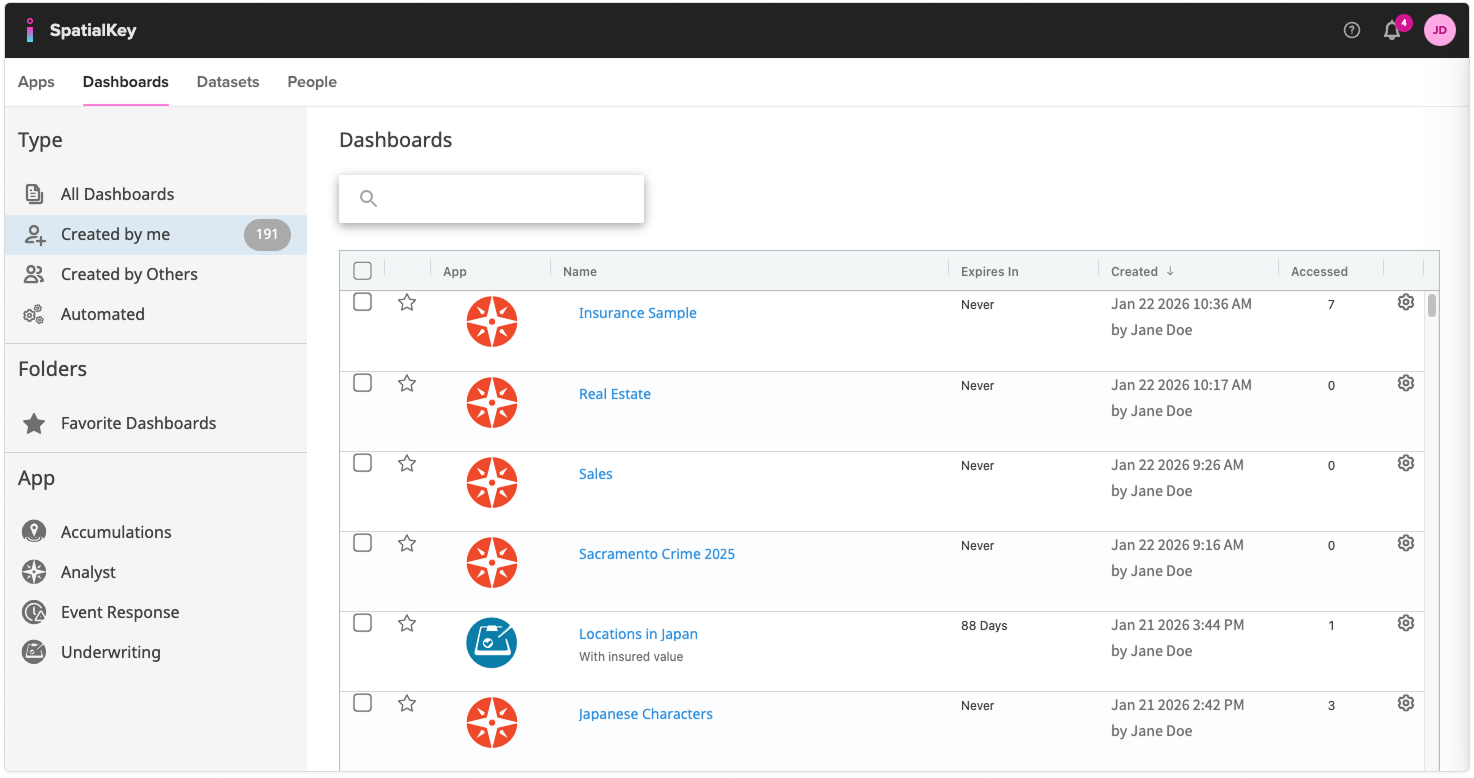This screenshot has width=1474, height=778.
Task: Click the Locations in Japan app icon
Action: 492,642
